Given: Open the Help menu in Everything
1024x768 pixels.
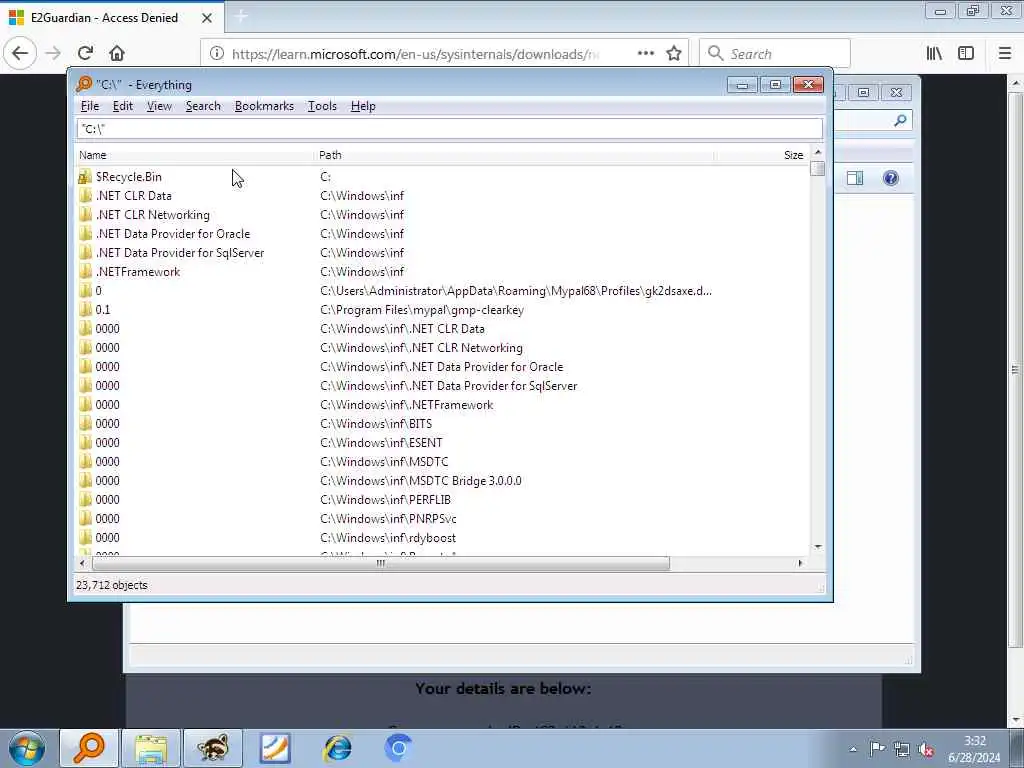Looking at the screenshot, I should [x=363, y=106].
